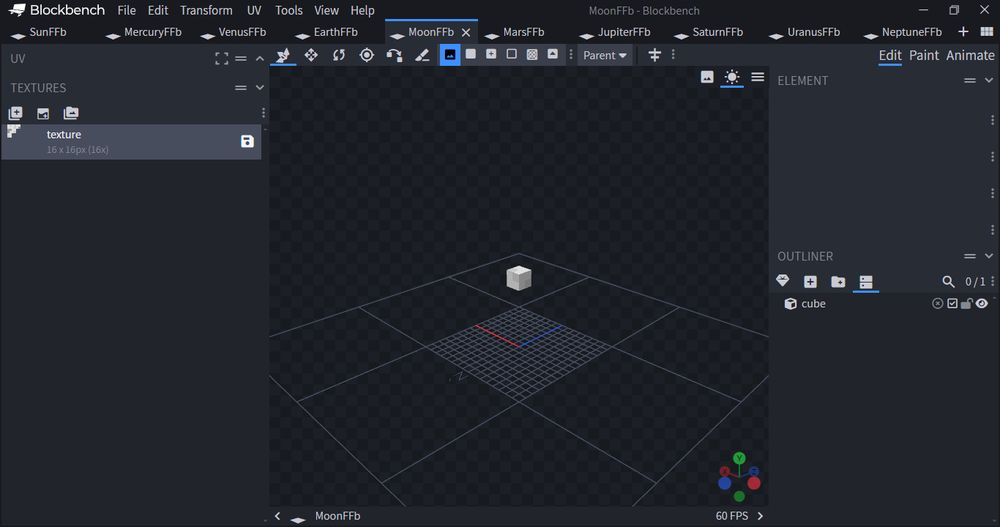Screen dimensions: 1000x527
Task: Open the Transform menu
Action: pos(206,10)
